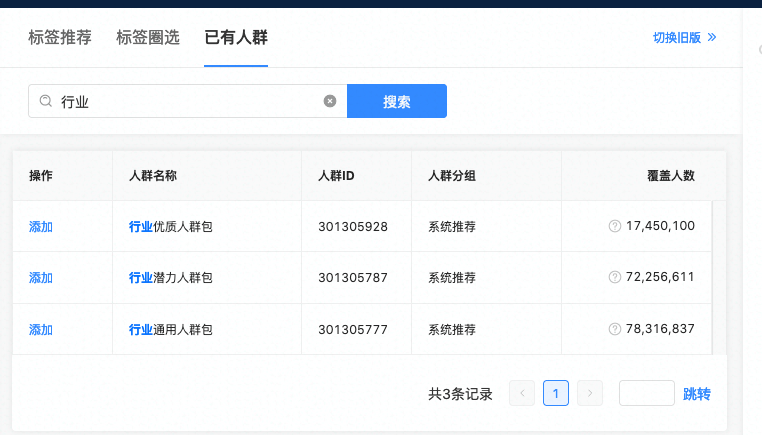This screenshot has width=762, height=435.
Task: Click 跳转 to jump to page
Action: click(x=697, y=394)
